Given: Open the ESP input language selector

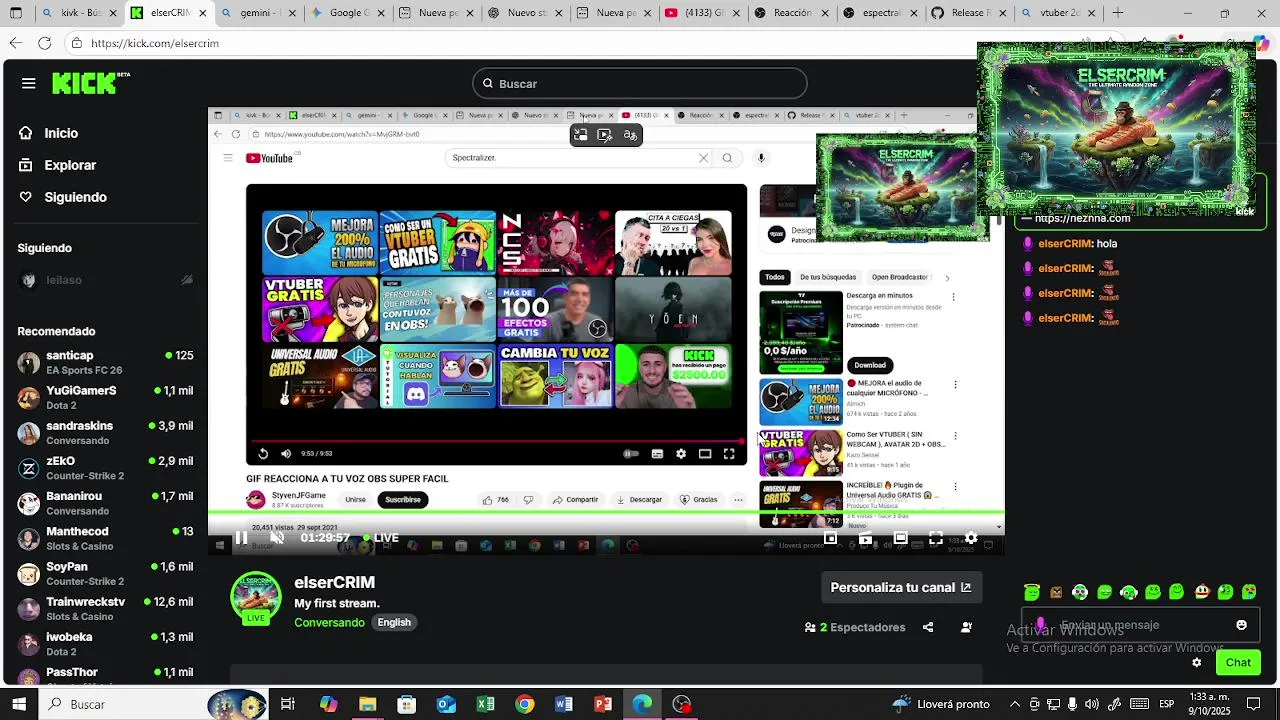Looking at the screenshot, I should tap(1166, 704).
